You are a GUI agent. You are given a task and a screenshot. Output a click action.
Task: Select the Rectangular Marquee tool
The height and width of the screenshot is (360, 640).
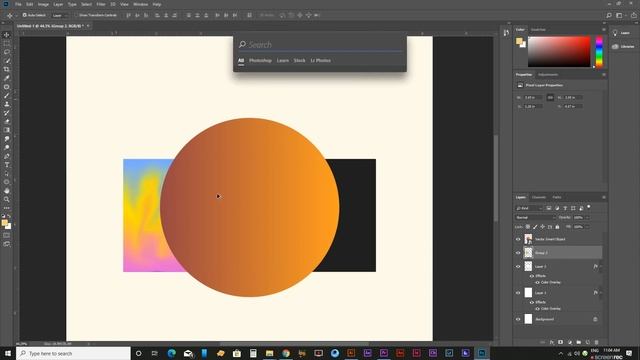(7, 43)
